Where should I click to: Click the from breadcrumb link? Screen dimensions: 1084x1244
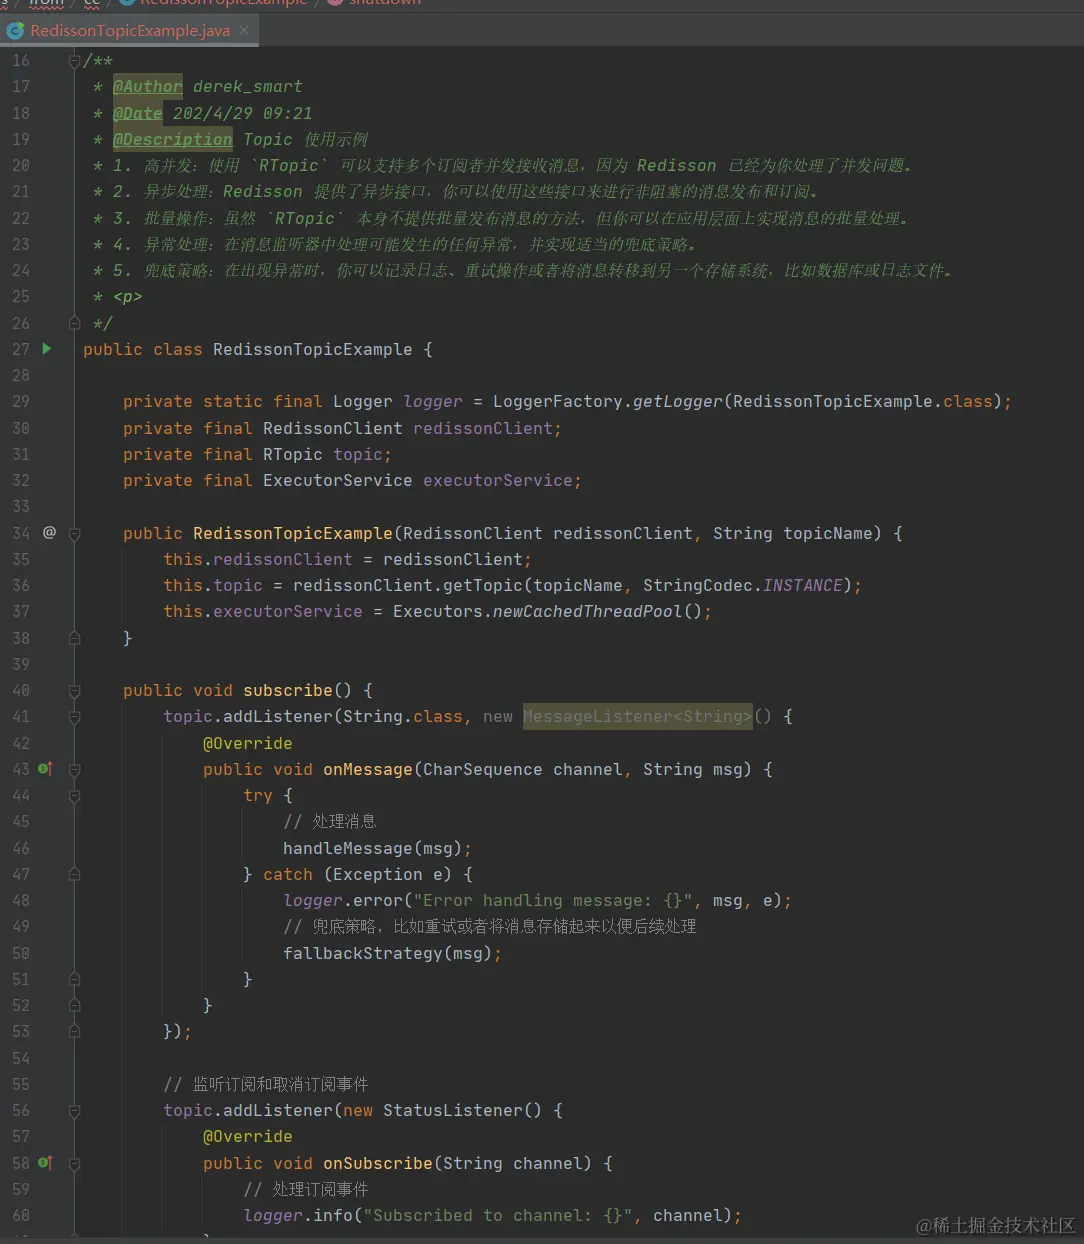45,4
